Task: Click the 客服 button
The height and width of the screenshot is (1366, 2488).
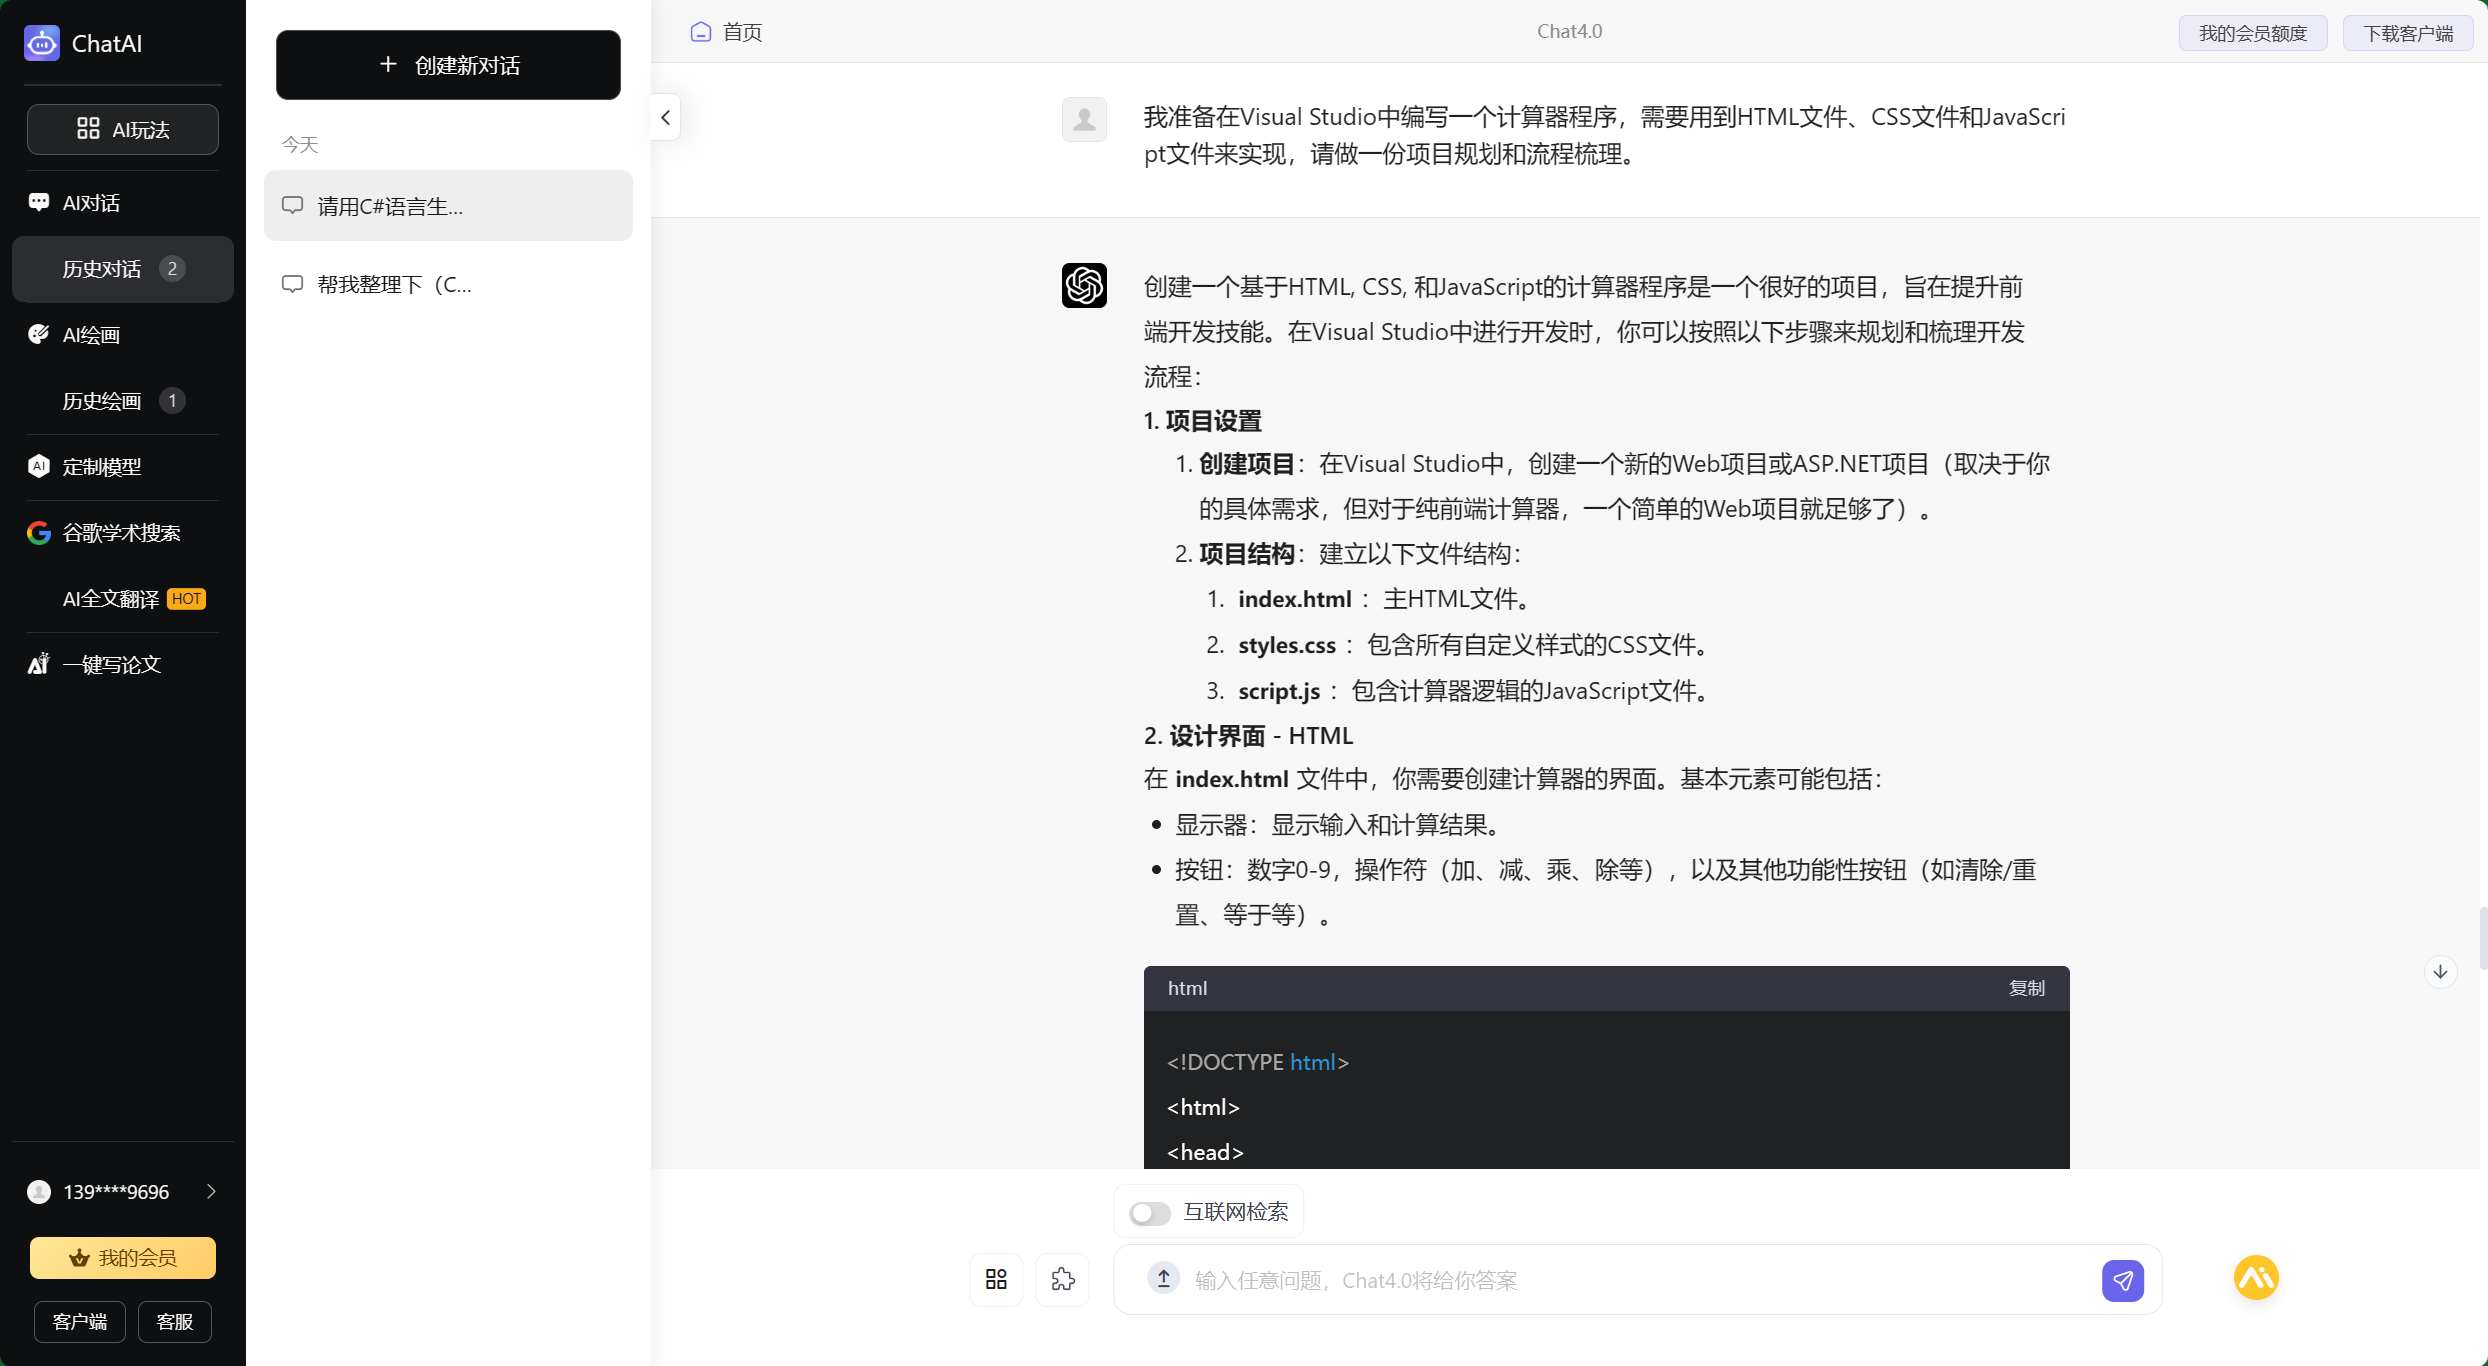Action: pyautogui.click(x=175, y=1322)
